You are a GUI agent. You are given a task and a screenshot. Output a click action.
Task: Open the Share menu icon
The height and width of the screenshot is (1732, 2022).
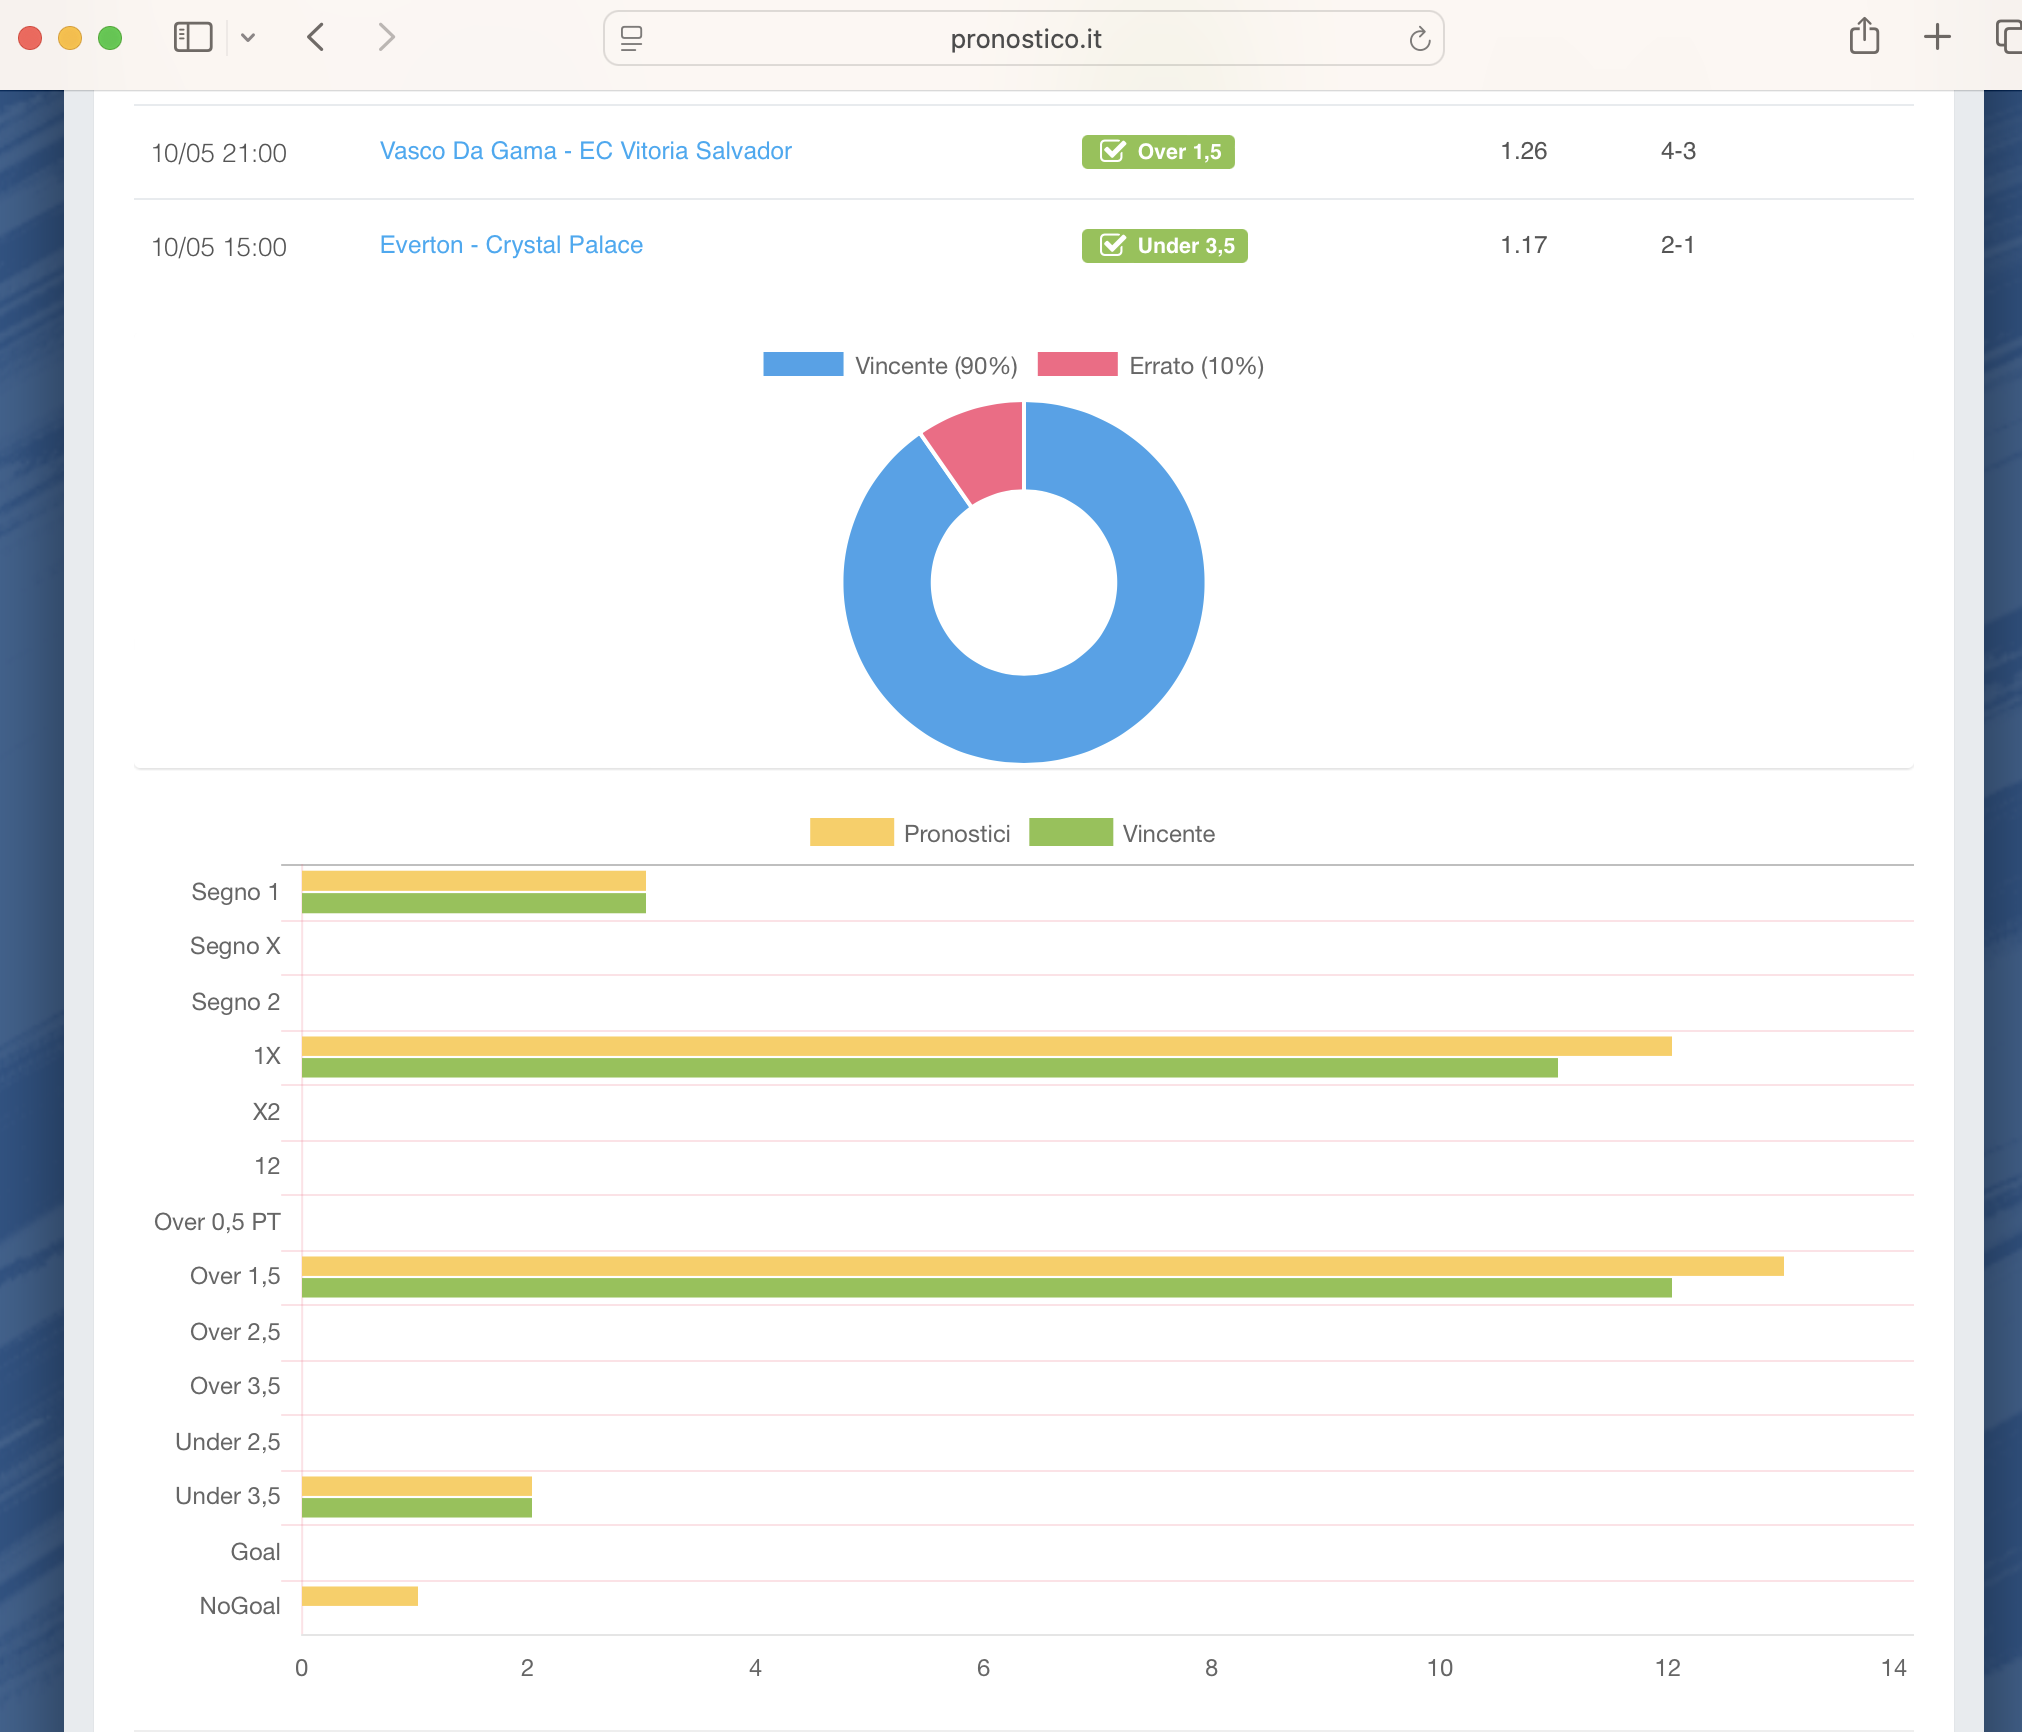[1863, 38]
